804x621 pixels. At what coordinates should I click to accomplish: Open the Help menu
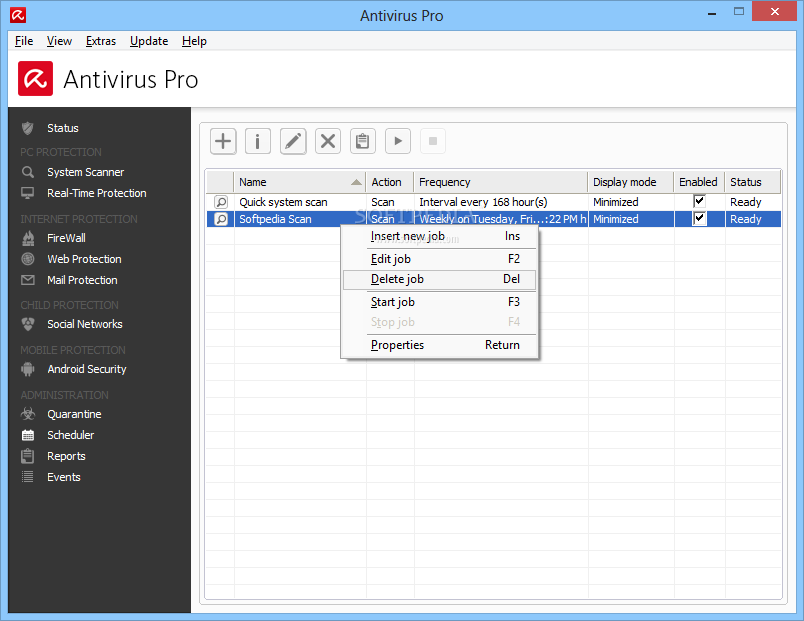pos(194,41)
